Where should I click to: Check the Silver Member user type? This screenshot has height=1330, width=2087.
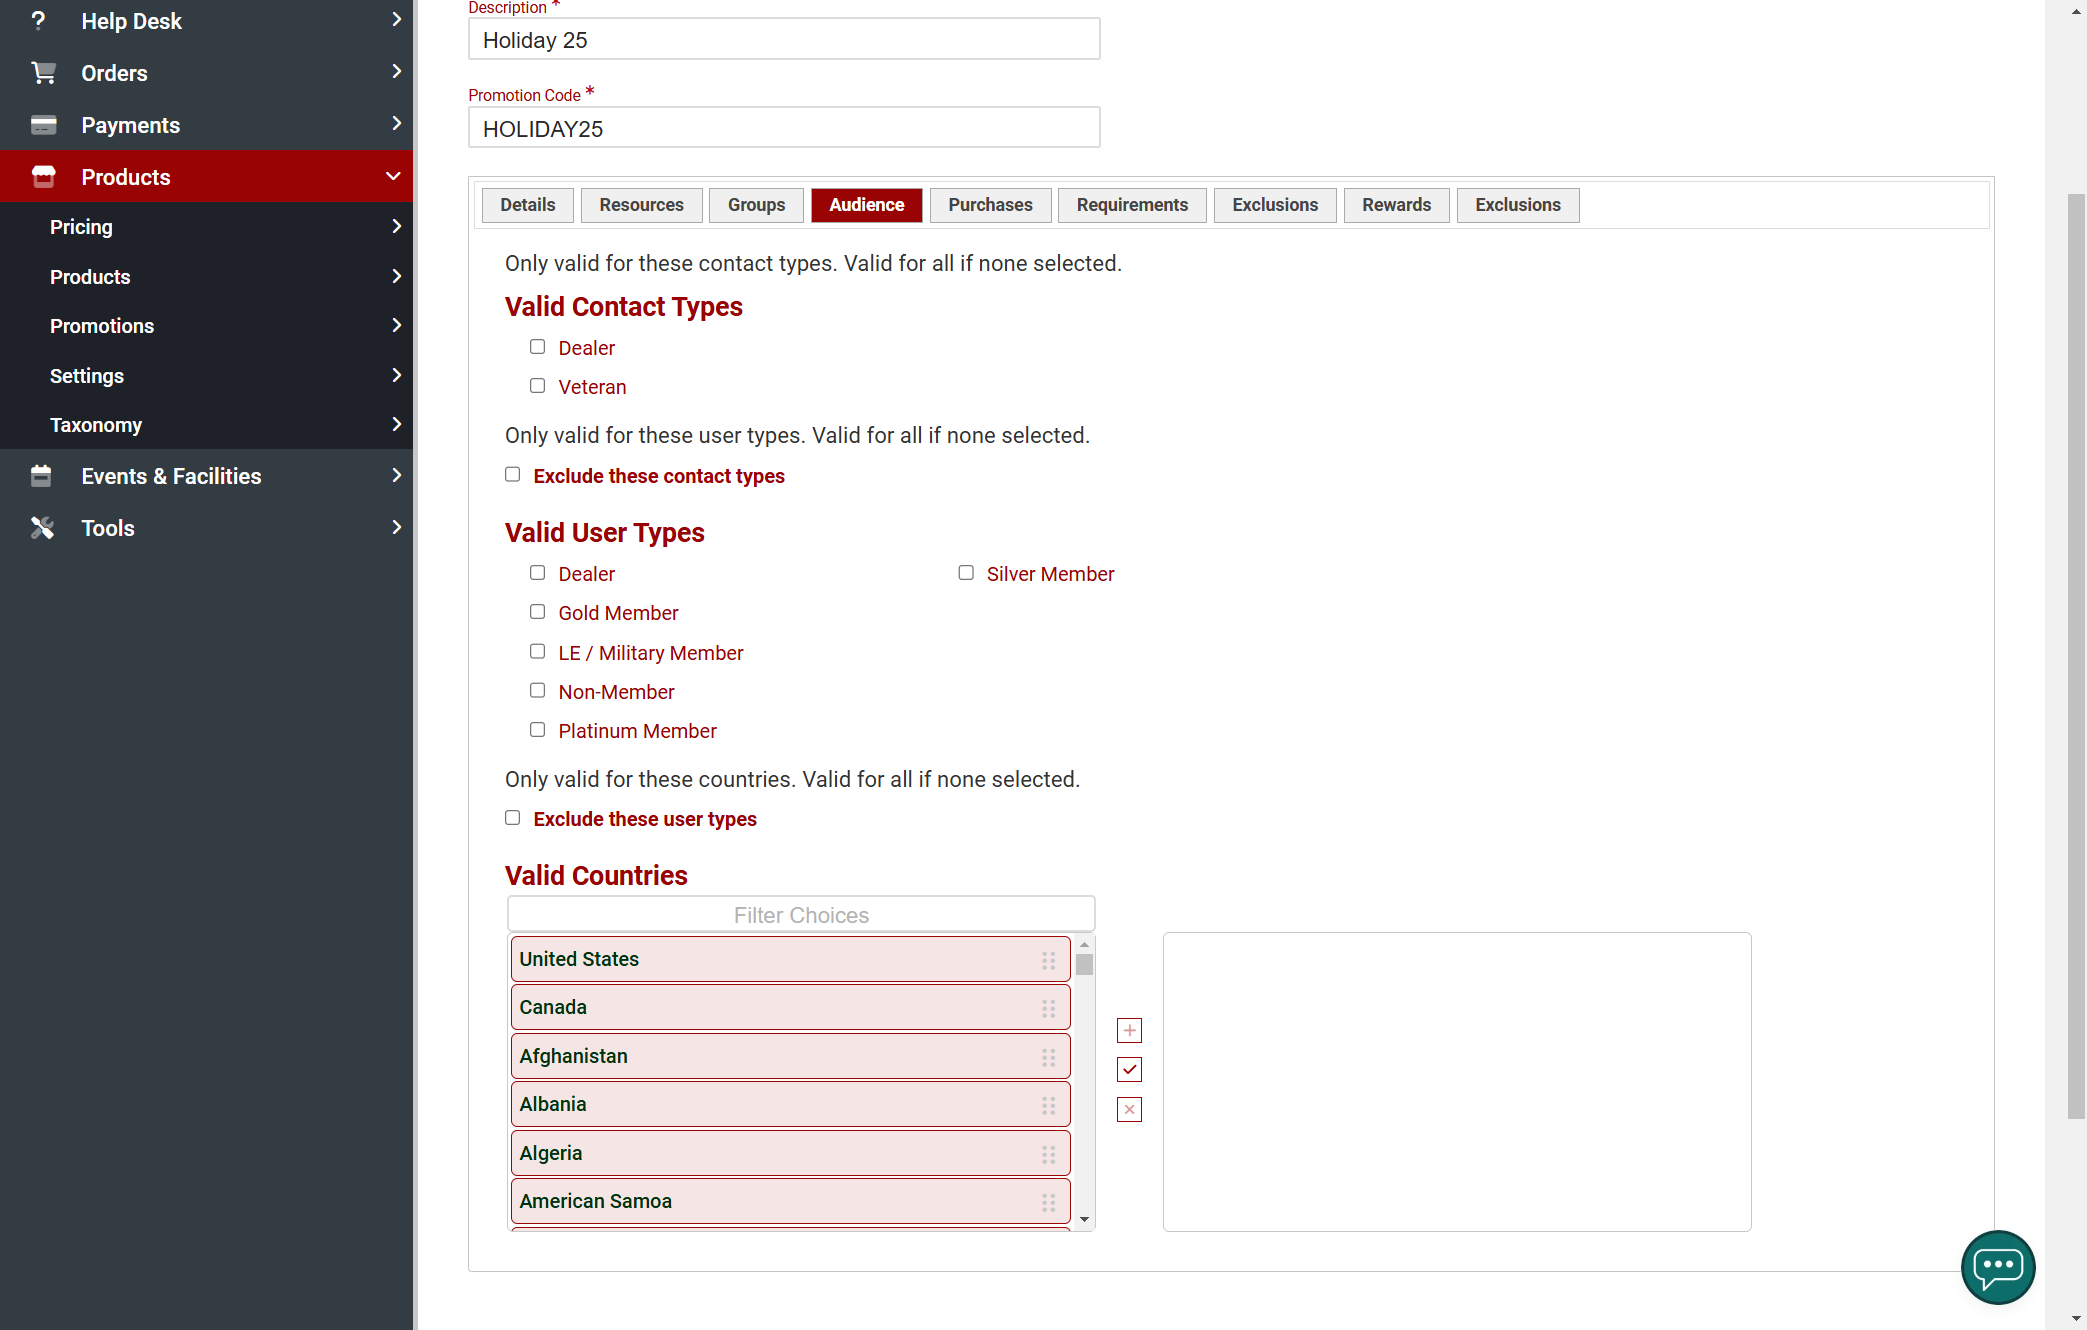click(x=966, y=573)
